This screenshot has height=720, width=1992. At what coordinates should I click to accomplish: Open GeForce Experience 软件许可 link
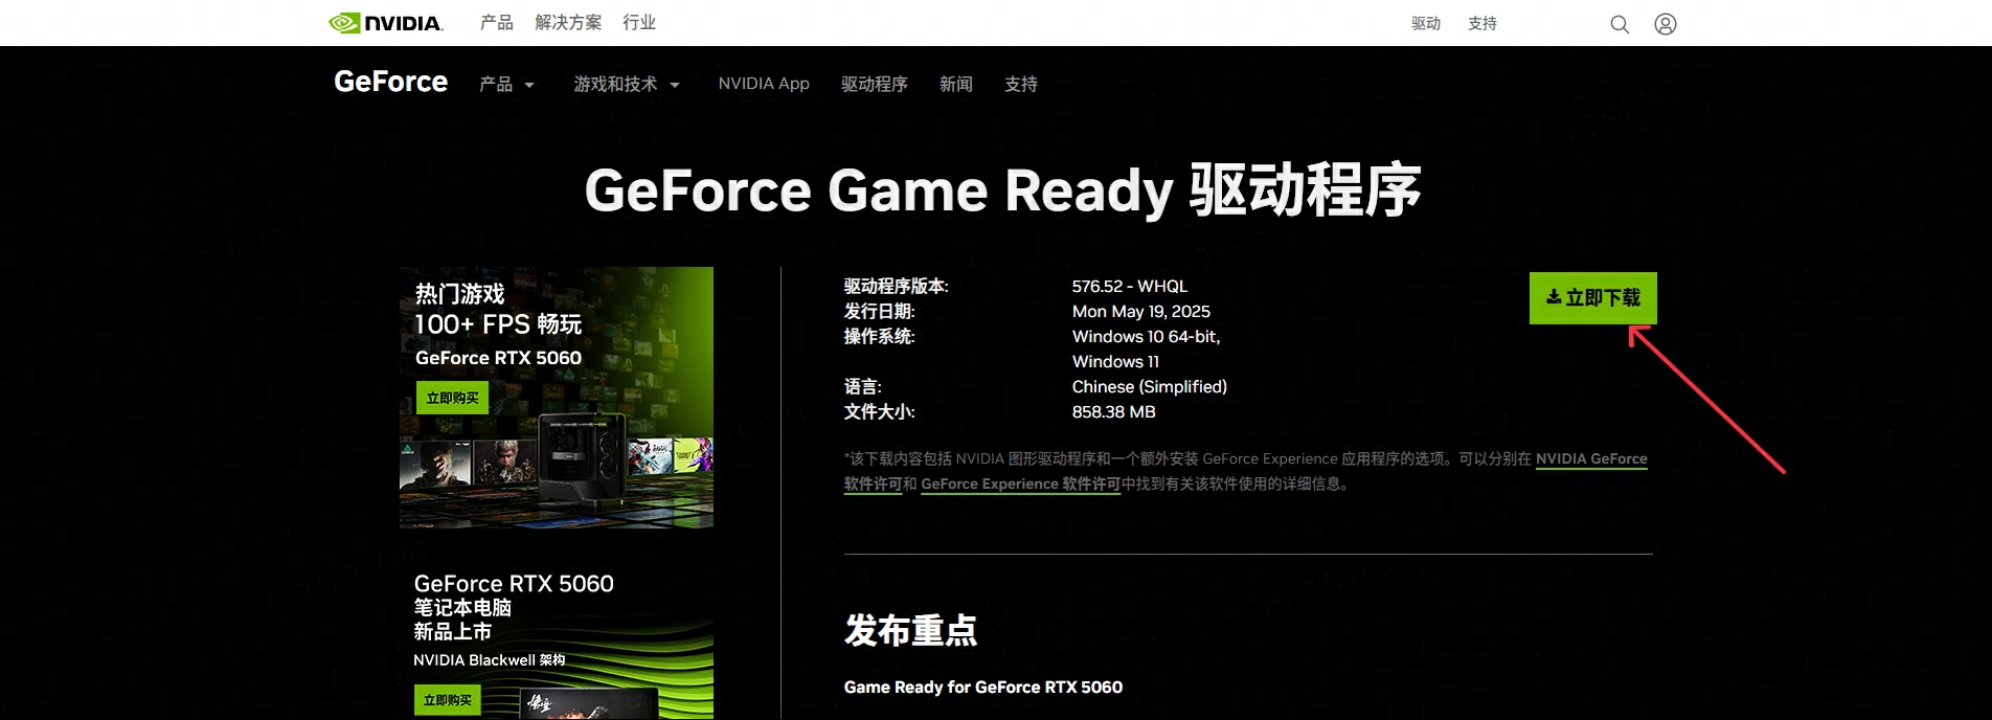click(x=1020, y=484)
